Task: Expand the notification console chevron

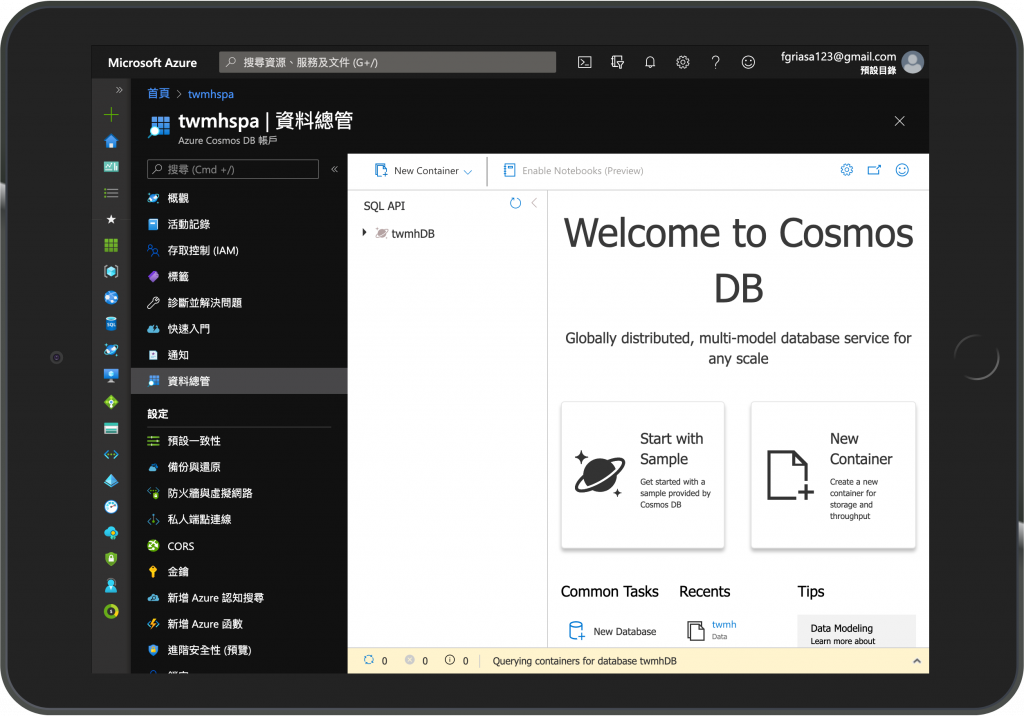Action: [916, 660]
